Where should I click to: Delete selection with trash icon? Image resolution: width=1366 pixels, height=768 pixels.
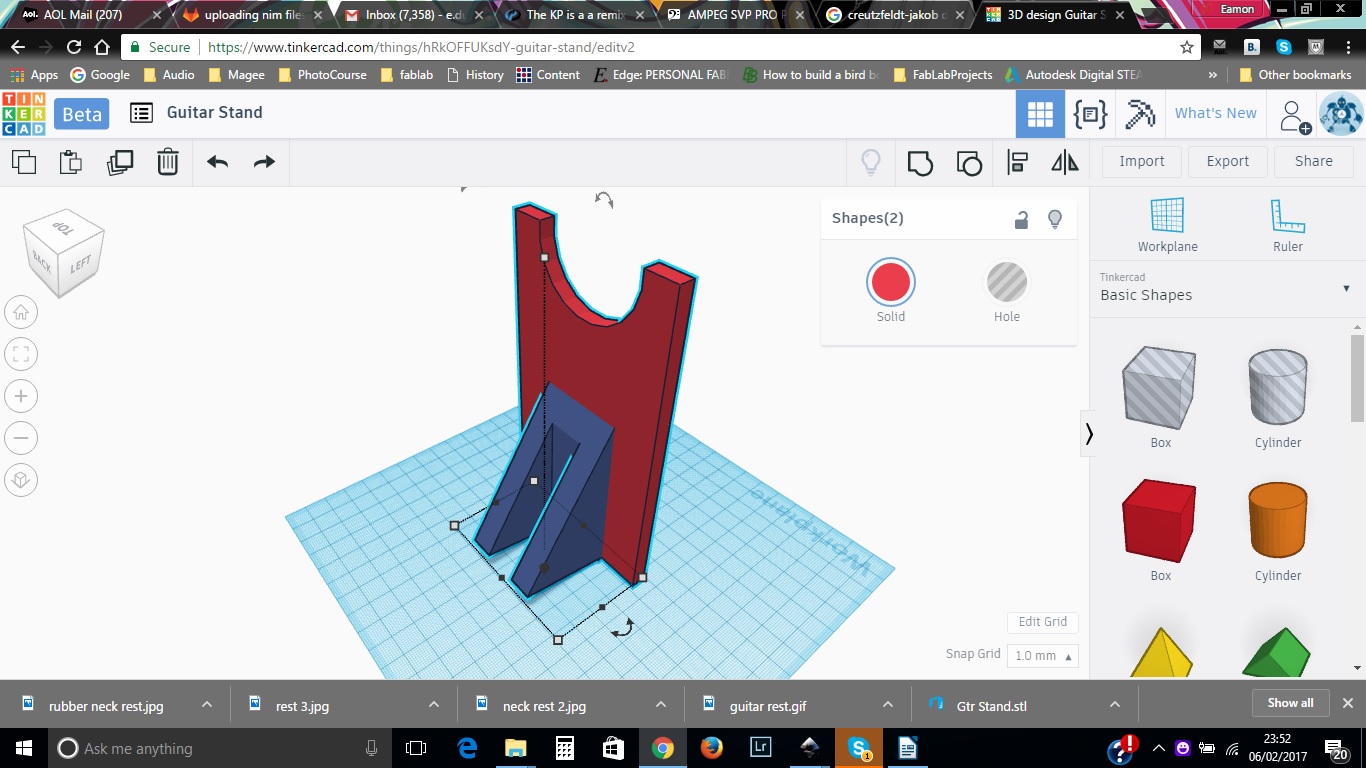coord(168,162)
